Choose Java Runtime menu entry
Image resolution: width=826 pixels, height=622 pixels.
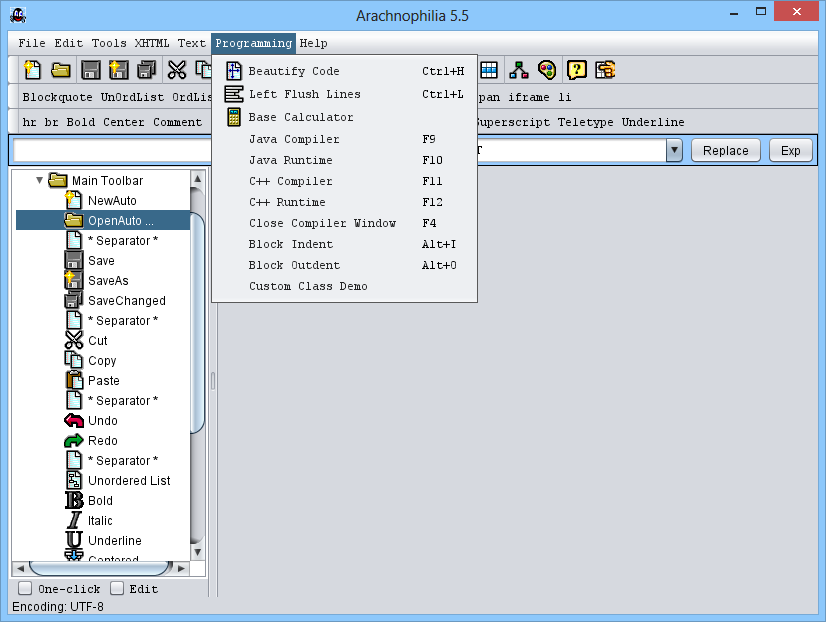tap(345, 160)
